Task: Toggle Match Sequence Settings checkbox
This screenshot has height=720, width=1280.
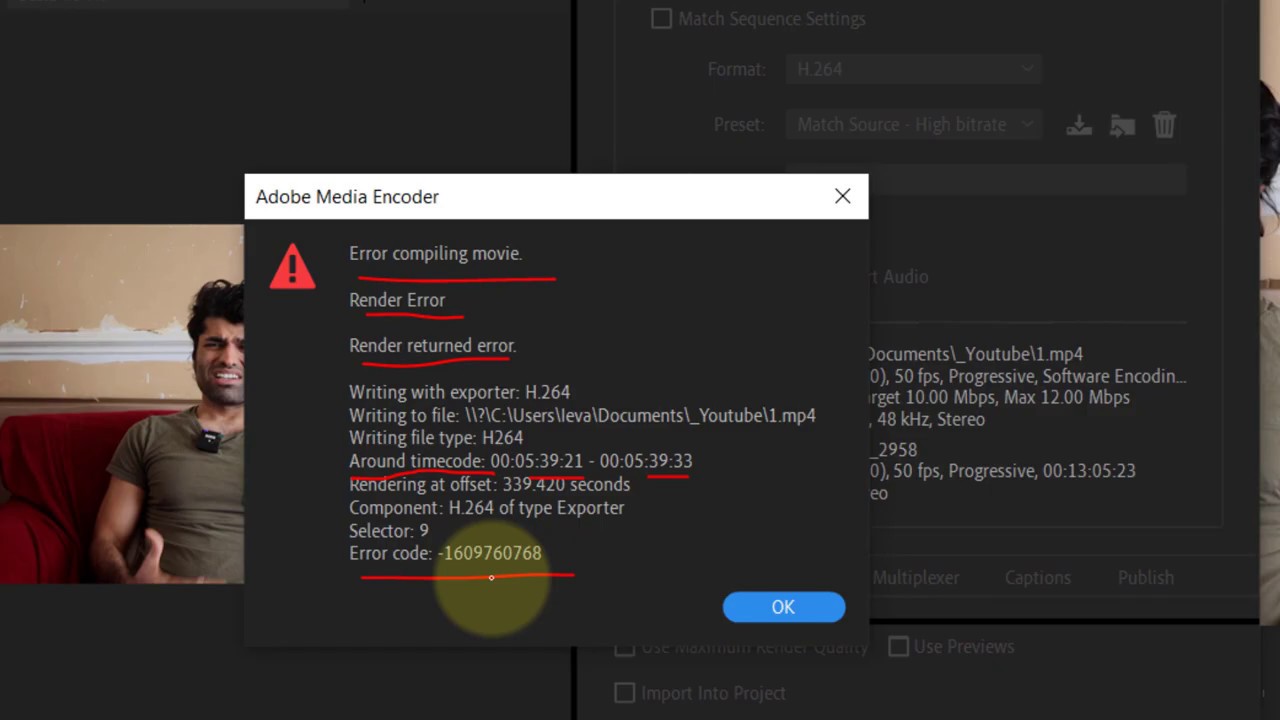Action: 661,18
